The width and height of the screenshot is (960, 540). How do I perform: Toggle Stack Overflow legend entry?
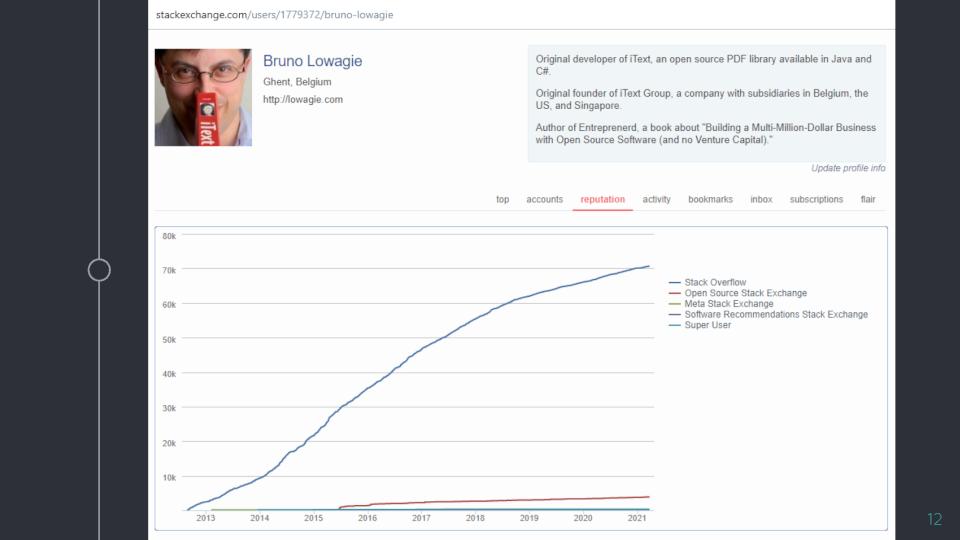click(x=708, y=282)
